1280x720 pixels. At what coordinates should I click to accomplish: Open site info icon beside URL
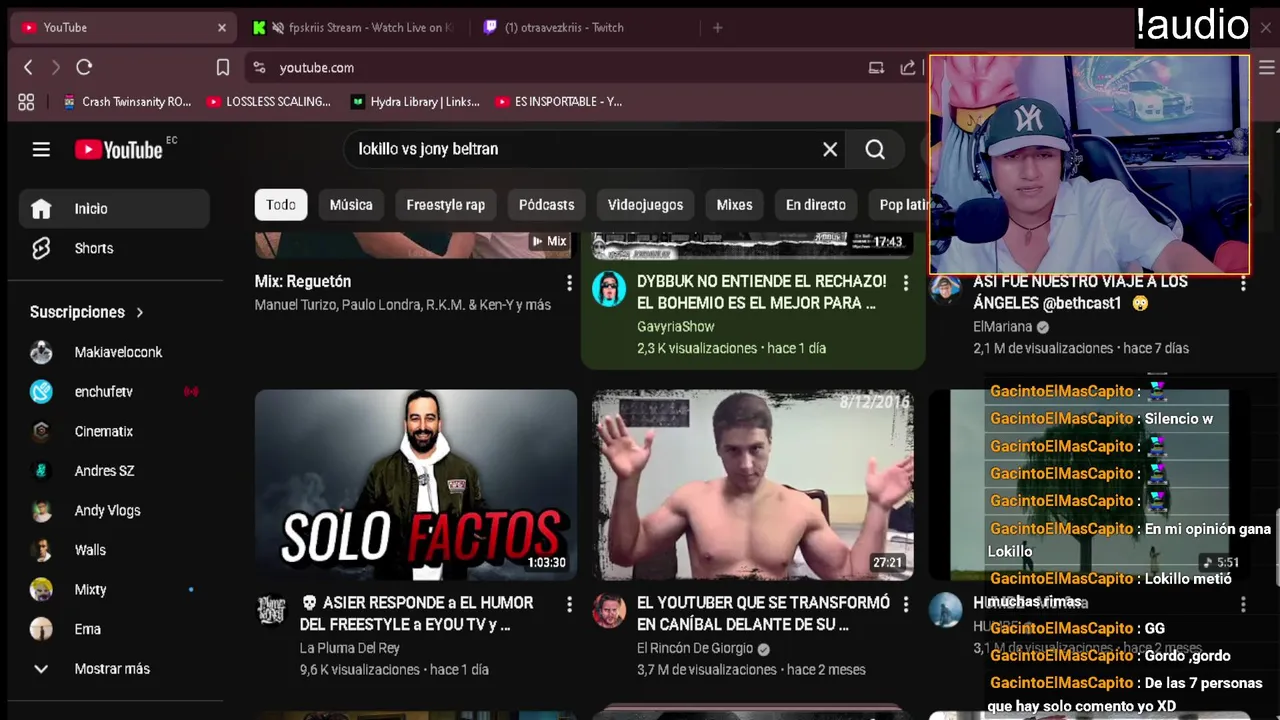[x=259, y=67]
